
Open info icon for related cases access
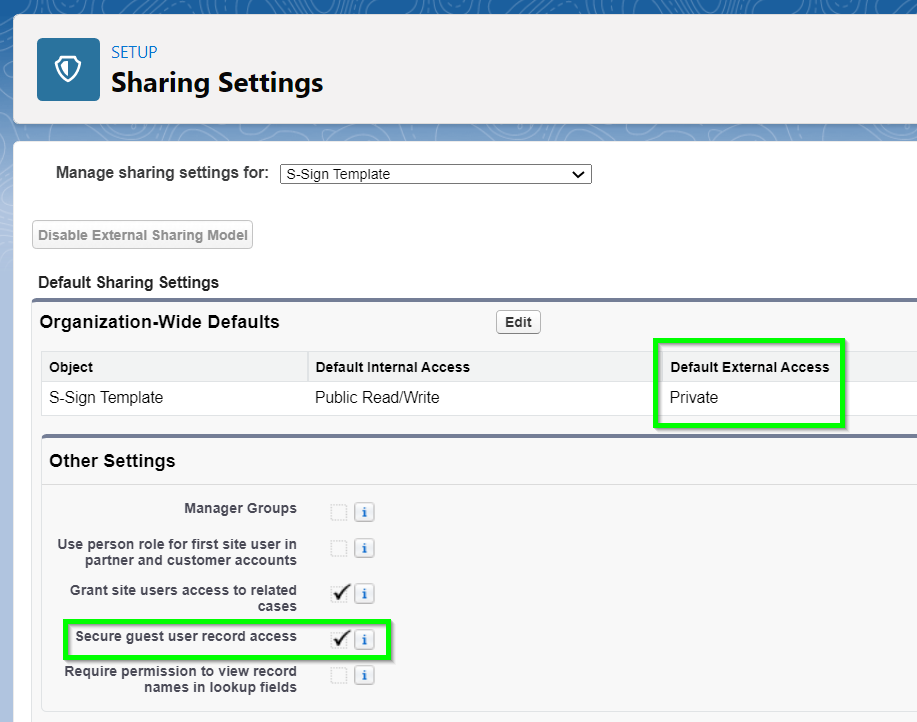[364, 594]
